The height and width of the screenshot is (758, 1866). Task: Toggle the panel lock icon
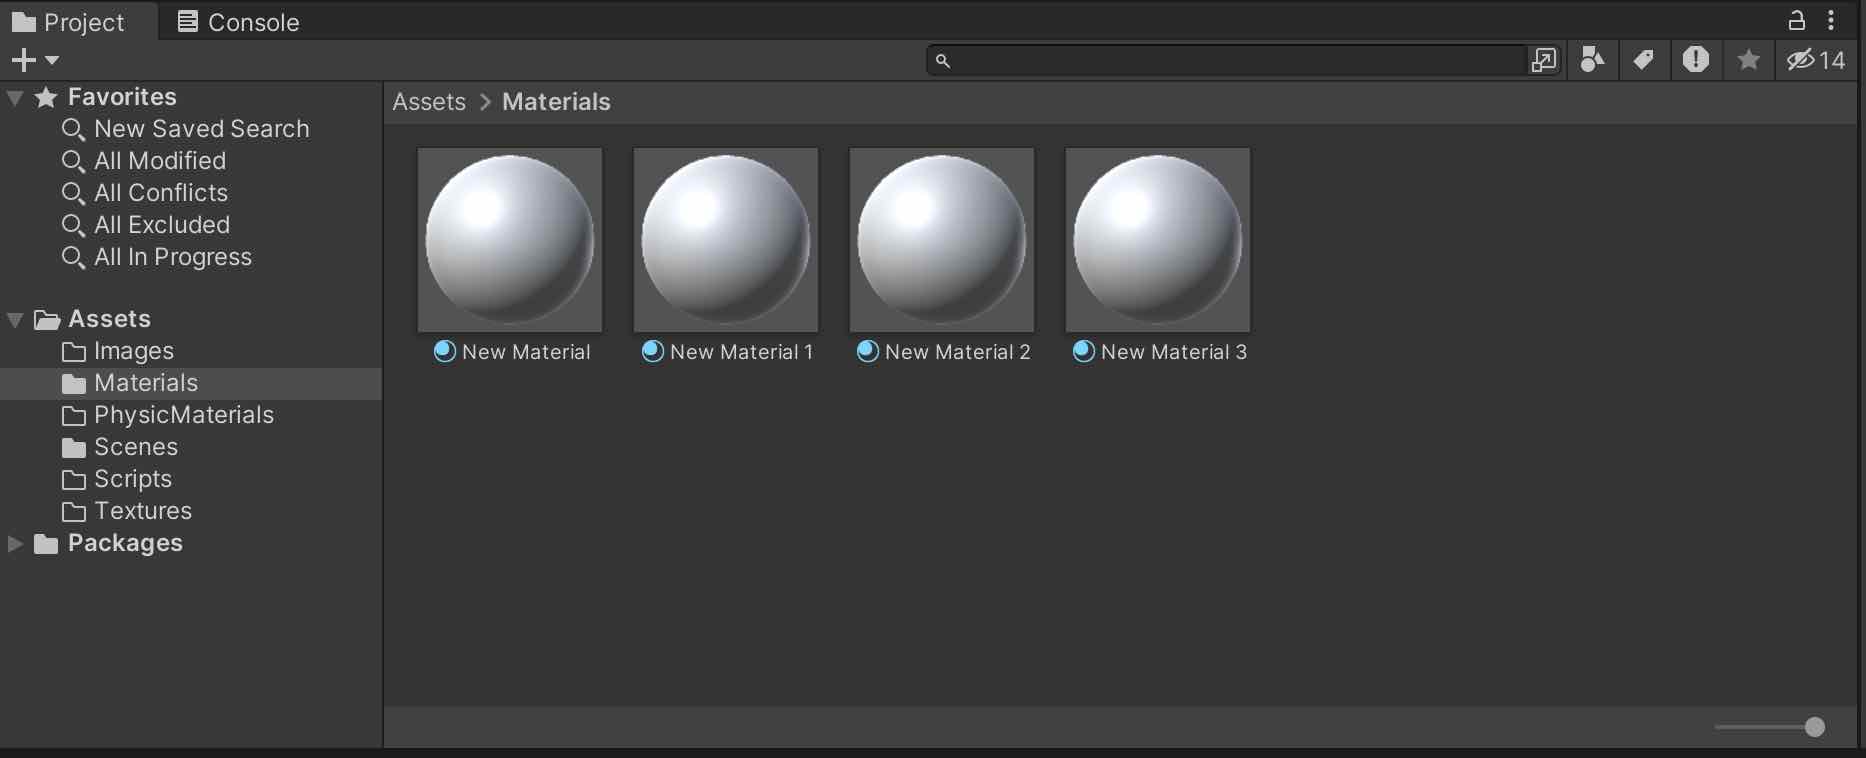click(1797, 20)
